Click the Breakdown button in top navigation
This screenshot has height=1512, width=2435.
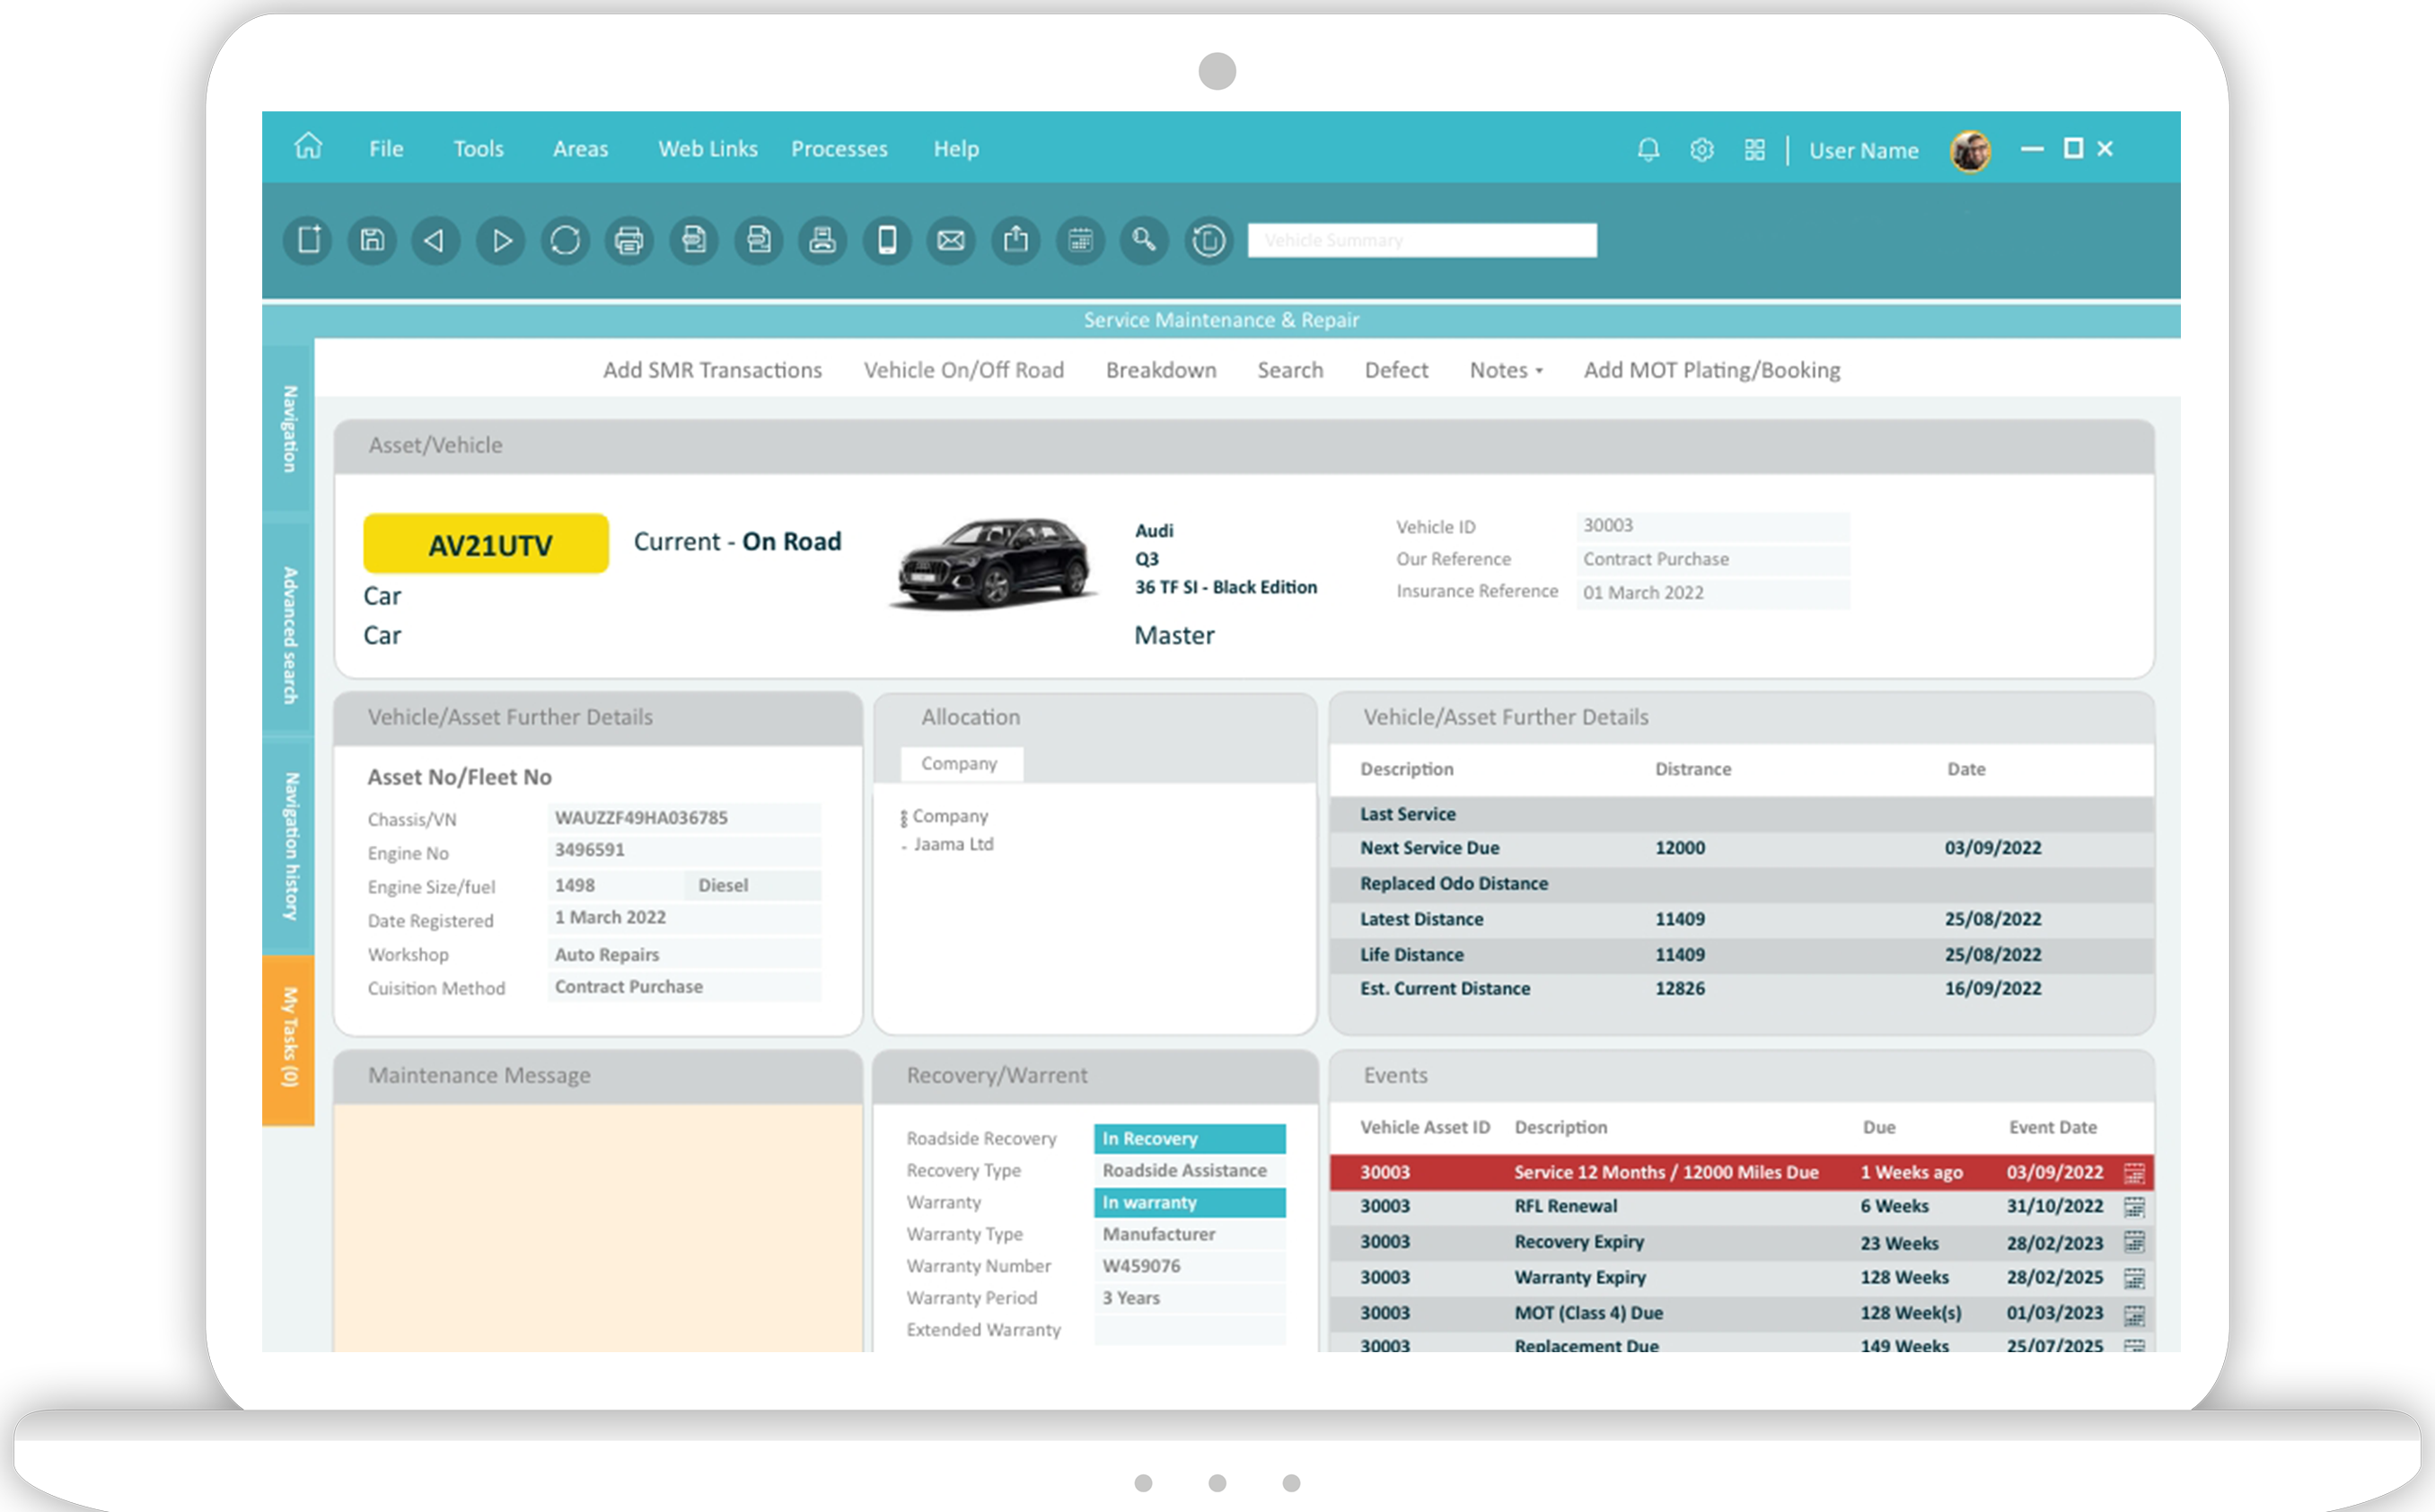pos(1162,369)
